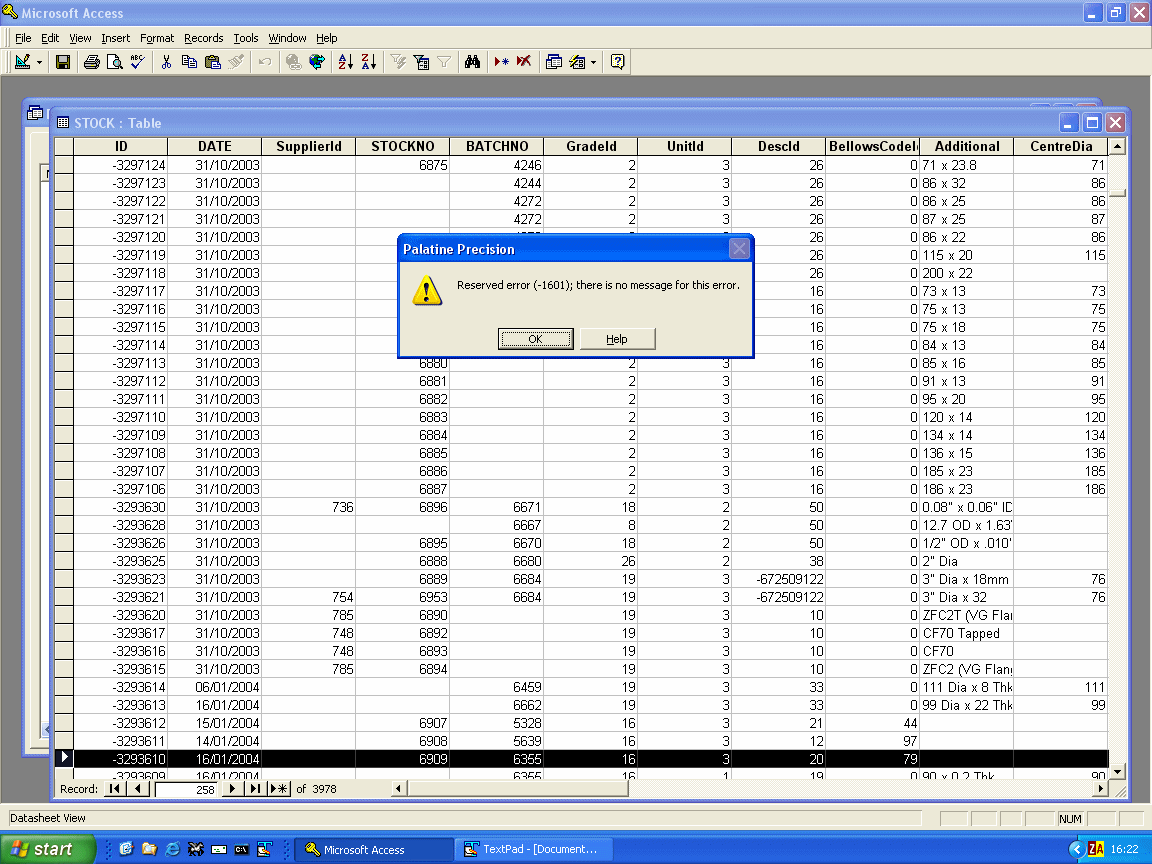Click the Undo toolbar icon
1152x864 pixels.
pyautogui.click(x=264, y=62)
